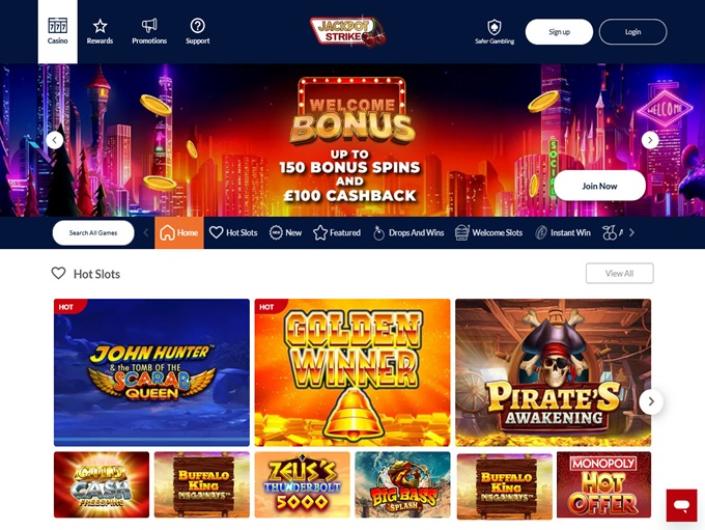Open the Golden Winner game thumbnail
This screenshot has height=530, width=705.
[x=352, y=372]
